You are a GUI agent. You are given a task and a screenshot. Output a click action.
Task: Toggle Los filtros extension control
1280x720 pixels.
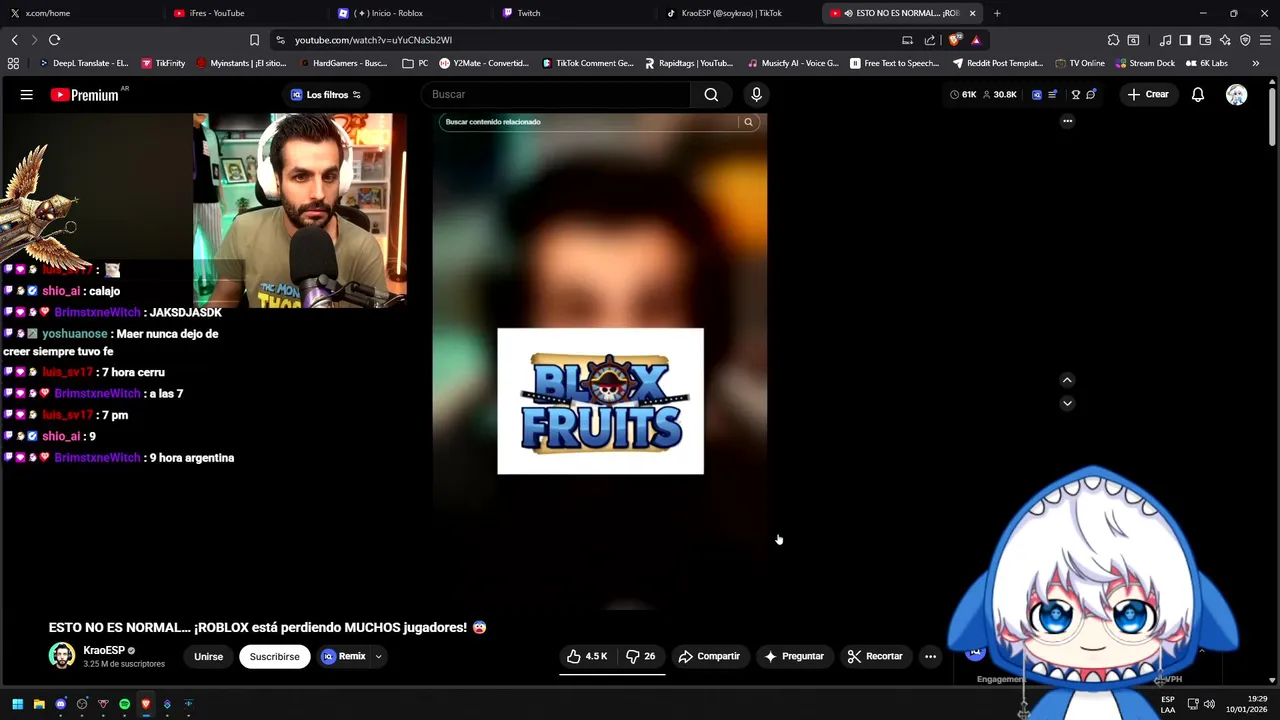tap(325, 94)
